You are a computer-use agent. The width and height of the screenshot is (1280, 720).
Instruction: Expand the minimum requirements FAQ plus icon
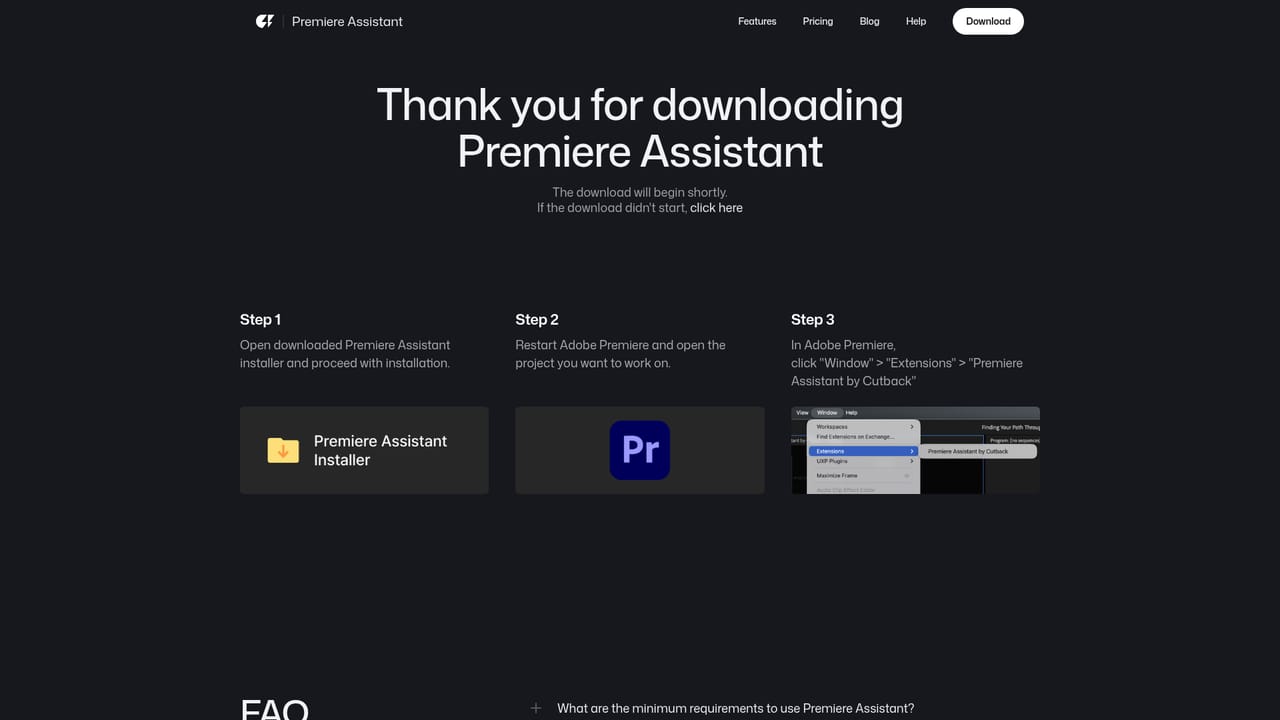[536, 708]
